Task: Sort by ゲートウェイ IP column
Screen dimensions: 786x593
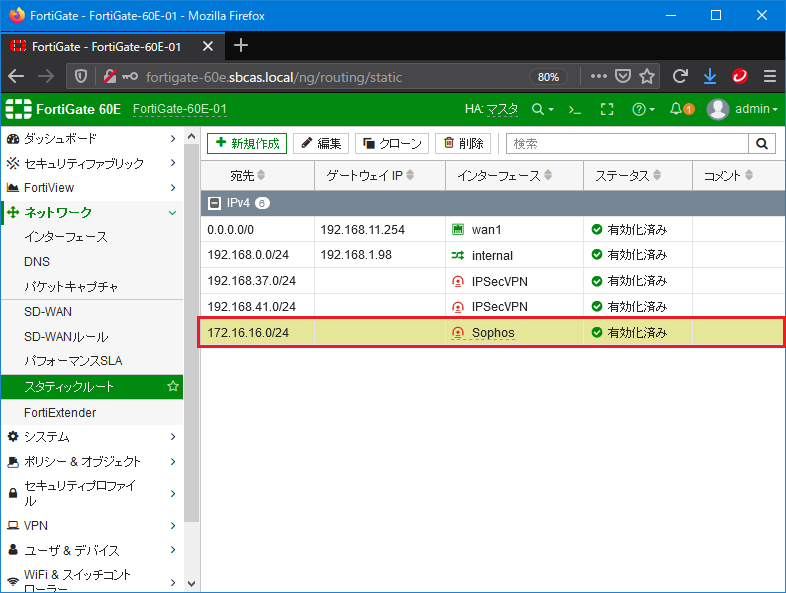Action: 379,175
